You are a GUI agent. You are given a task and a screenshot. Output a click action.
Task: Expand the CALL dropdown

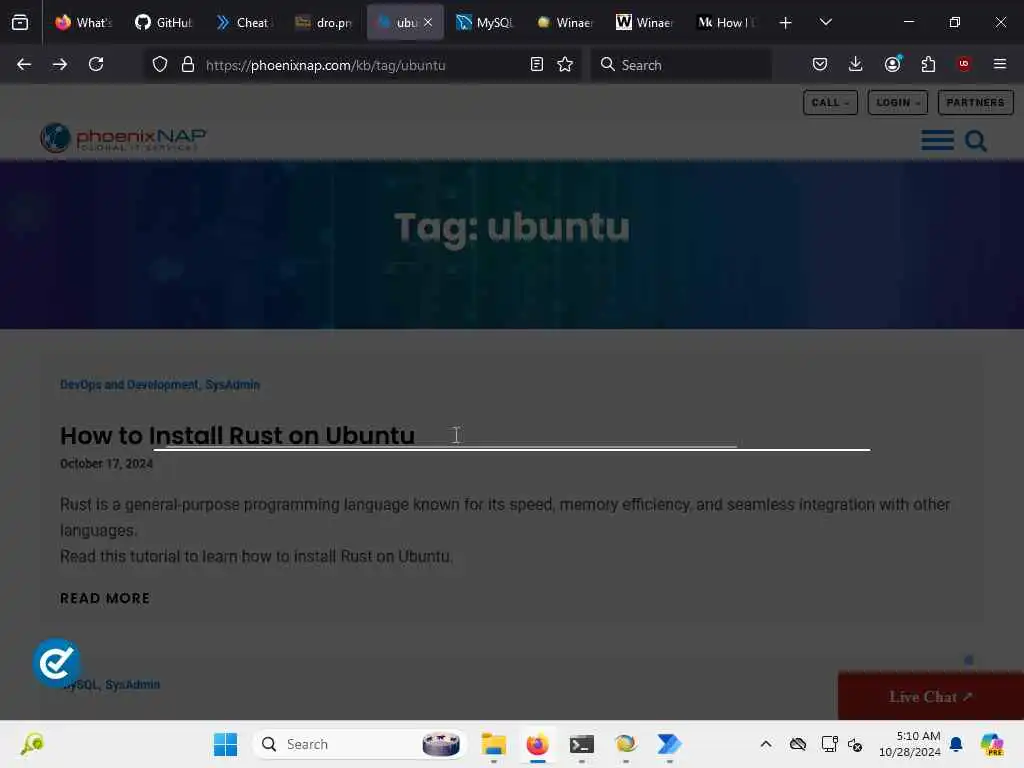[830, 103]
